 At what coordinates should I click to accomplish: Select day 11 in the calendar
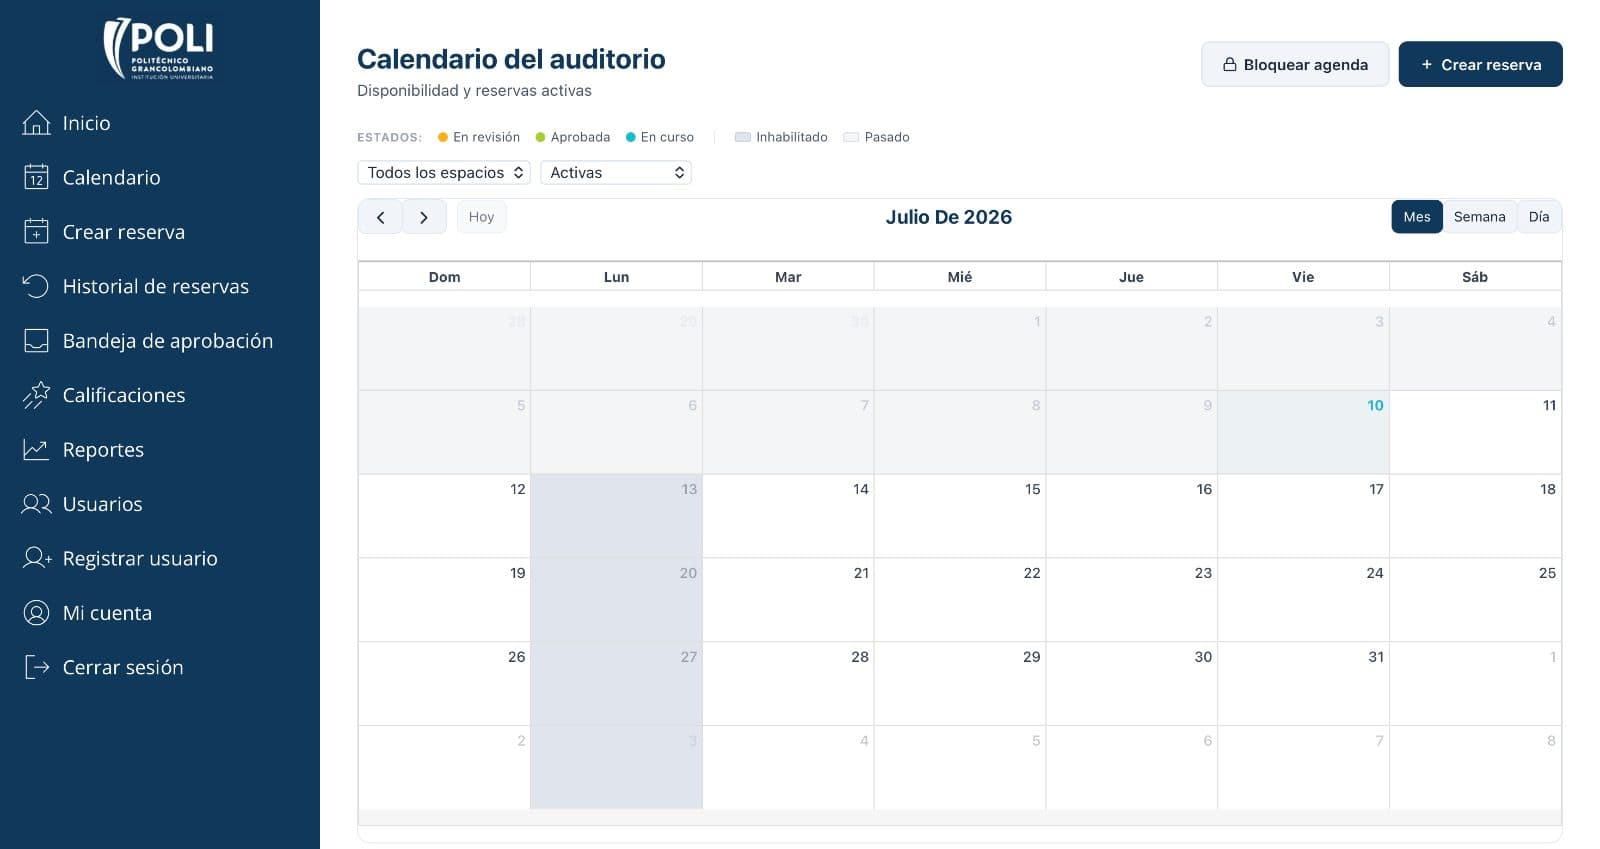click(1475, 432)
